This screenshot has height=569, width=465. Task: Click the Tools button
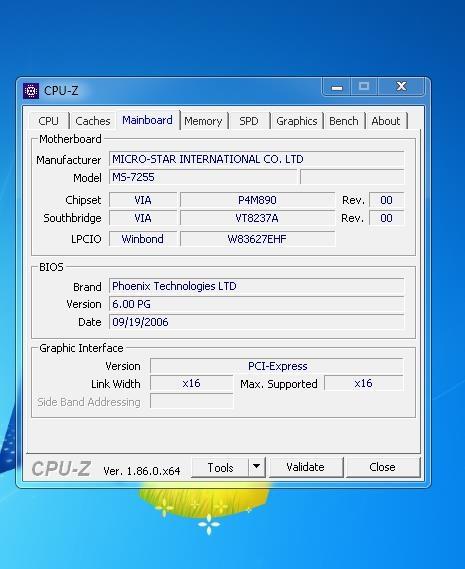click(x=220, y=467)
